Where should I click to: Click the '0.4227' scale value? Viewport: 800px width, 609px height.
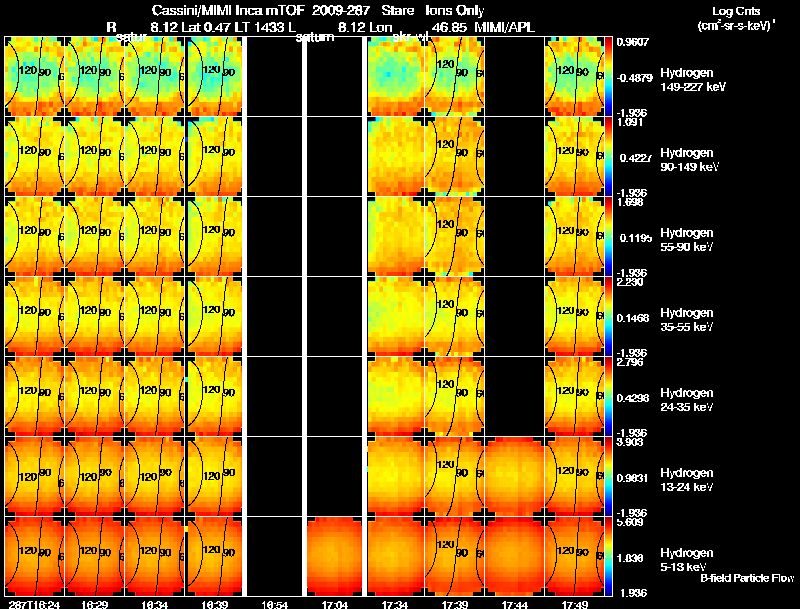coord(635,158)
